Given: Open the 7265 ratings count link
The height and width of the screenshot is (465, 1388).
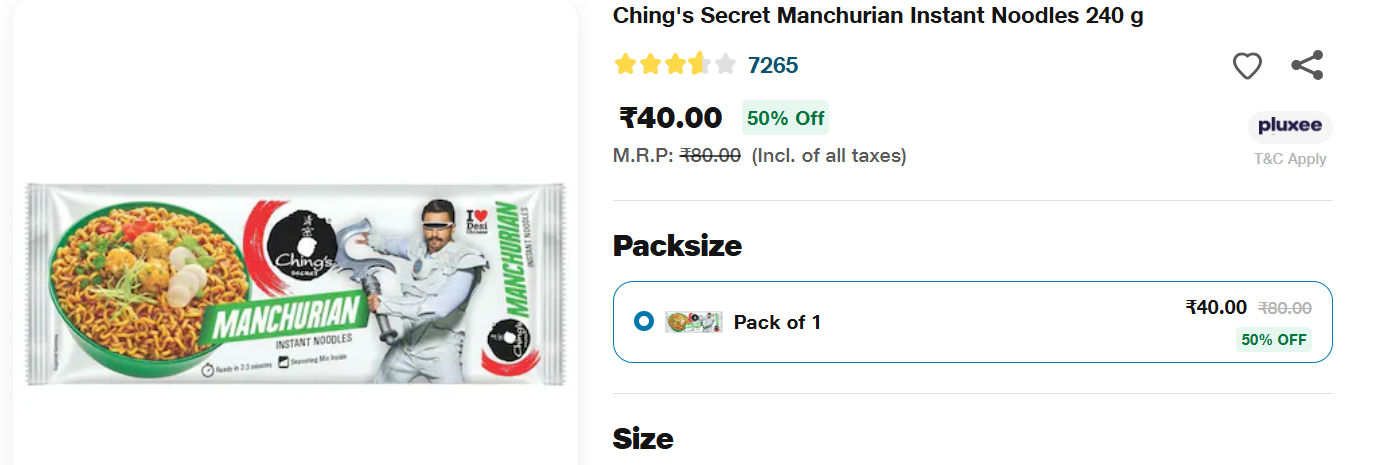Looking at the screenshot, I should [x=773, y=66].
